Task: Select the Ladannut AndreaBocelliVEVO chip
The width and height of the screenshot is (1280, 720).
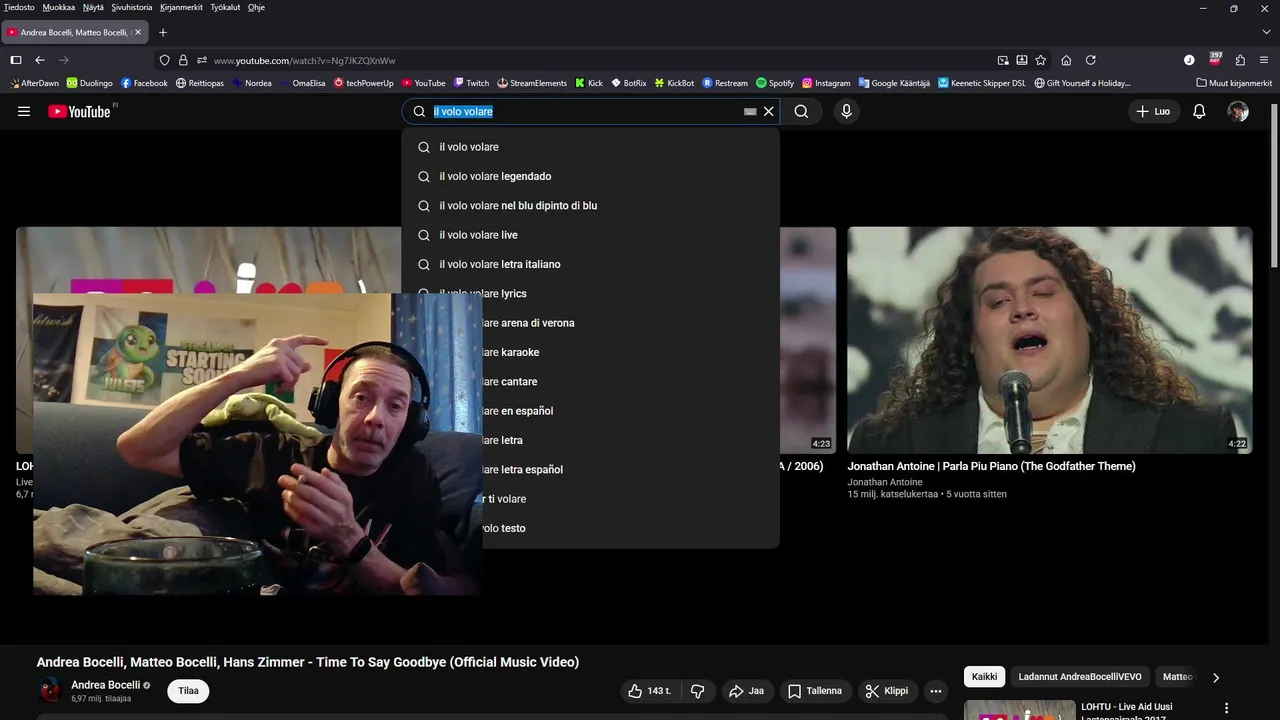Action: pyautogui.click(x=1080, y=677)
